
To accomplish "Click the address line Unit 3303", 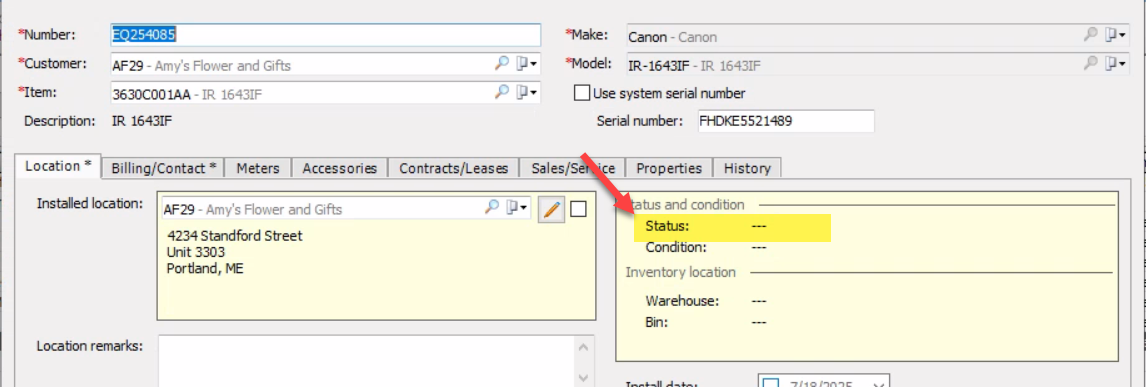I will (196, 252).
